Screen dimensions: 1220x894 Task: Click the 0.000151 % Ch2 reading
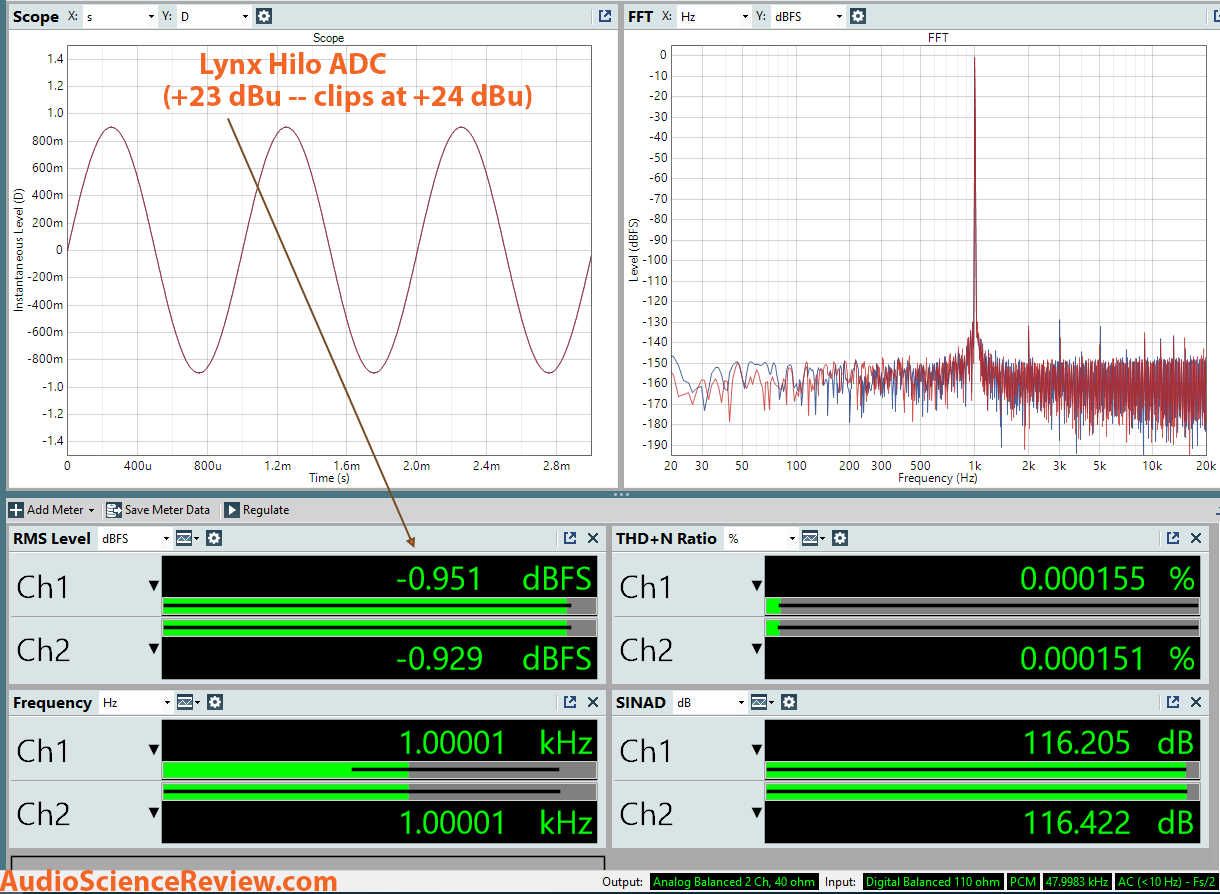[1107, 657]
